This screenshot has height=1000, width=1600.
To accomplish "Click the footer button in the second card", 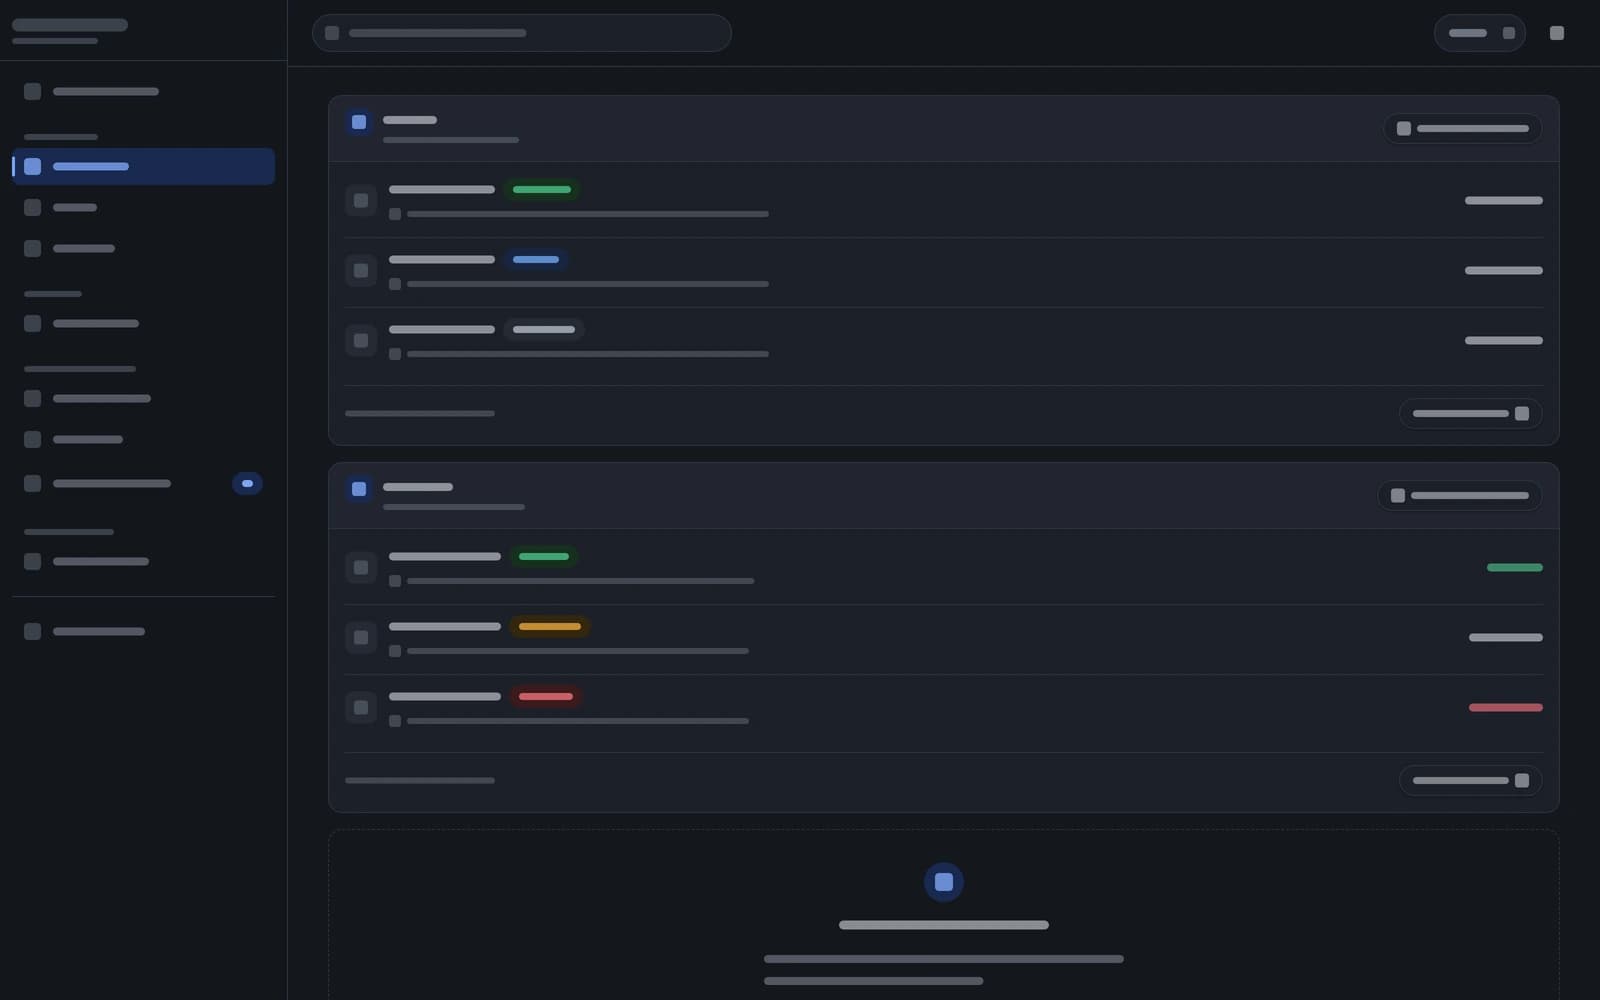I will 1470,780.
